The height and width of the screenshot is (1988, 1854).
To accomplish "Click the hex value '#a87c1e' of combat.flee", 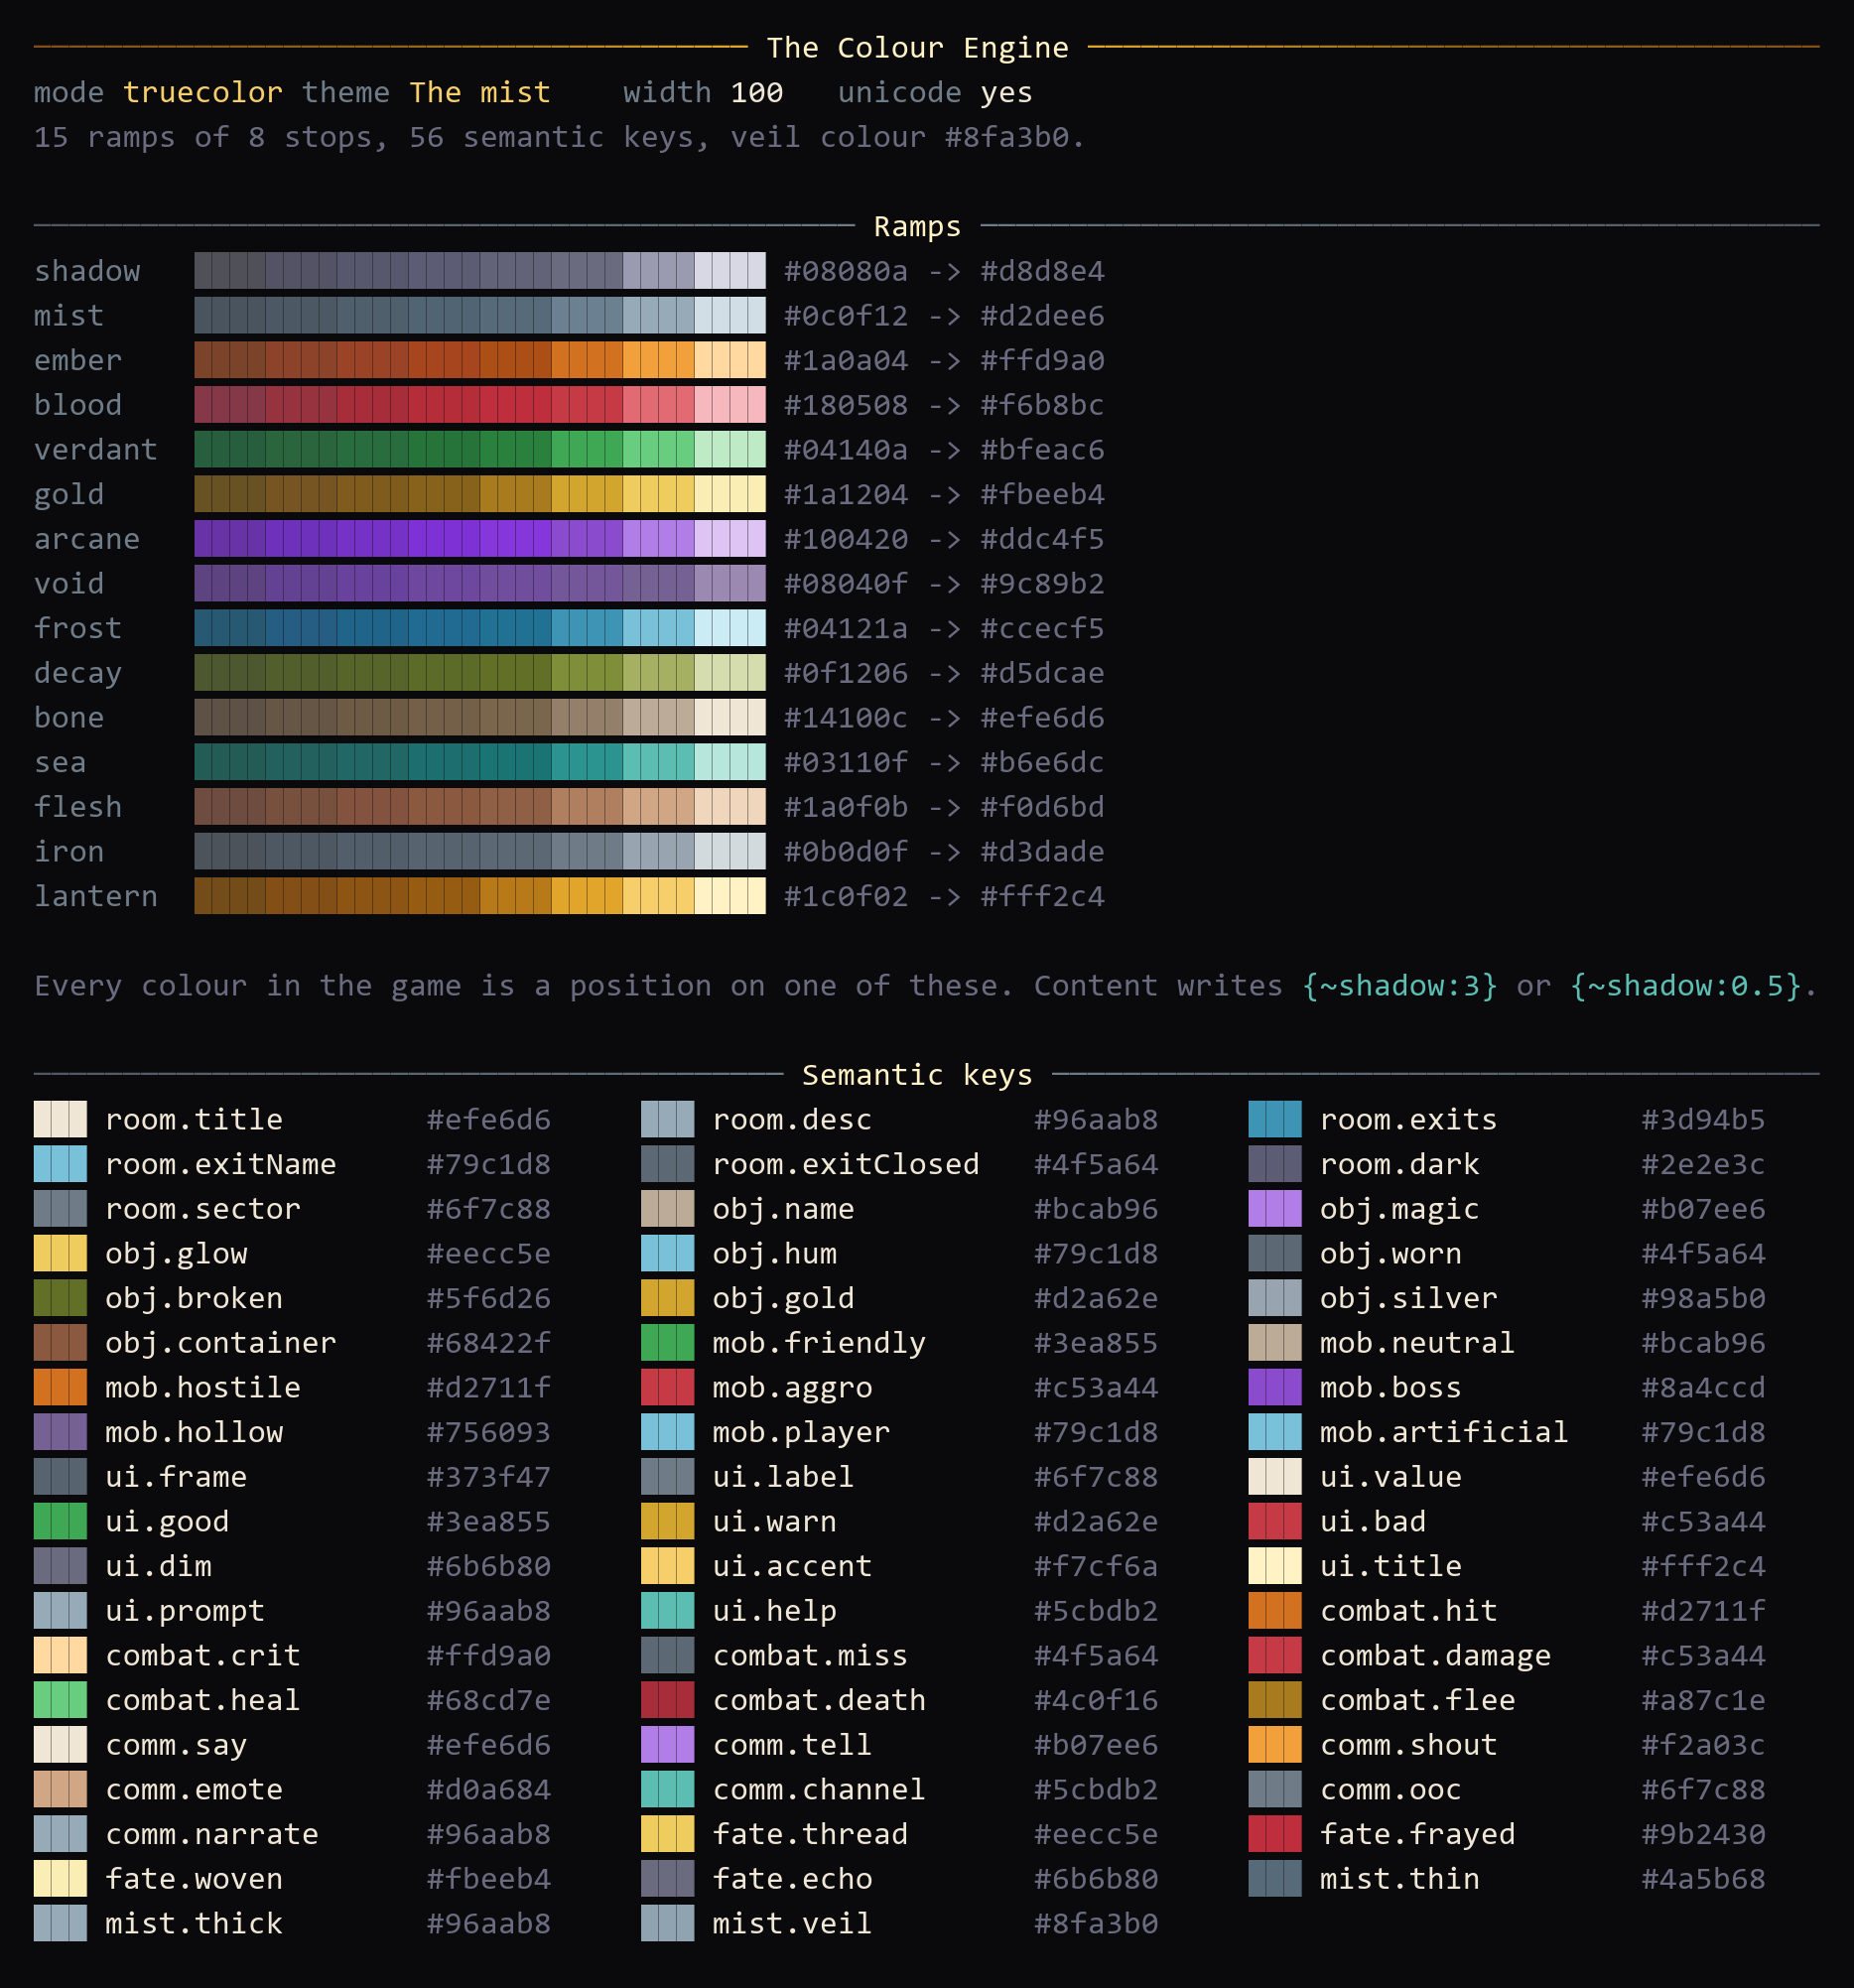I will 1703,1700.
